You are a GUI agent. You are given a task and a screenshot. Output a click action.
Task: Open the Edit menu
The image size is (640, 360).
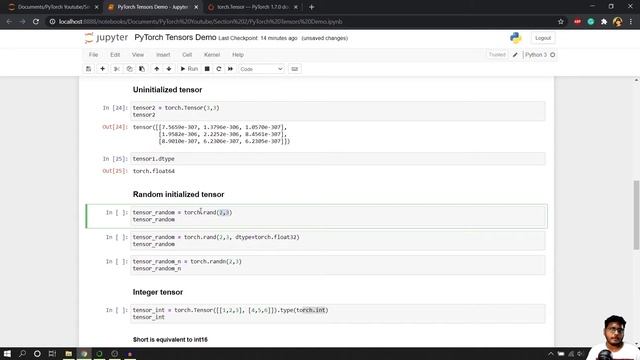115,55
